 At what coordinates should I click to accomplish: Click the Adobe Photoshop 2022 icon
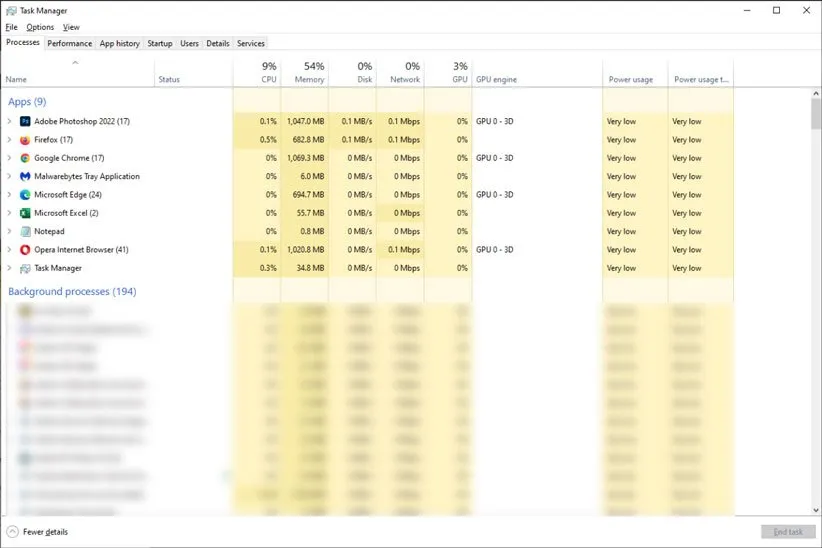pyautogui.click(x=25, y=121)
